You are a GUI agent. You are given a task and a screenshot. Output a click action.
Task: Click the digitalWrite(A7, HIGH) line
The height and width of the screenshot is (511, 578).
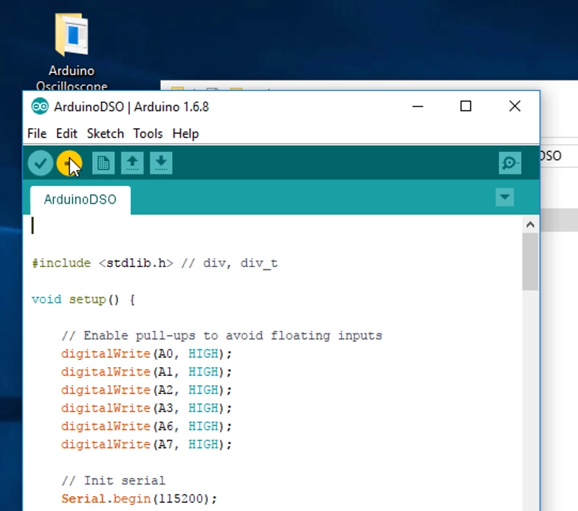(x=146, y=445)
